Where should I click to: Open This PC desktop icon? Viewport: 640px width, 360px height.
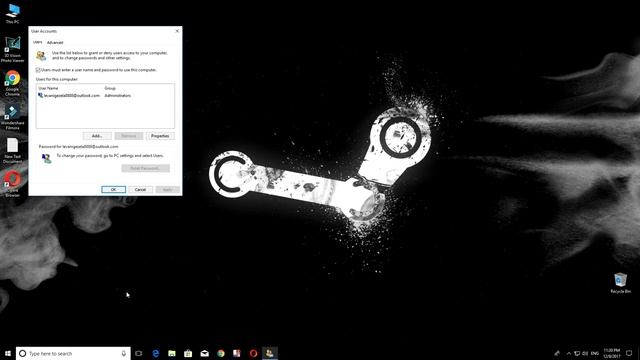(12, 13)
